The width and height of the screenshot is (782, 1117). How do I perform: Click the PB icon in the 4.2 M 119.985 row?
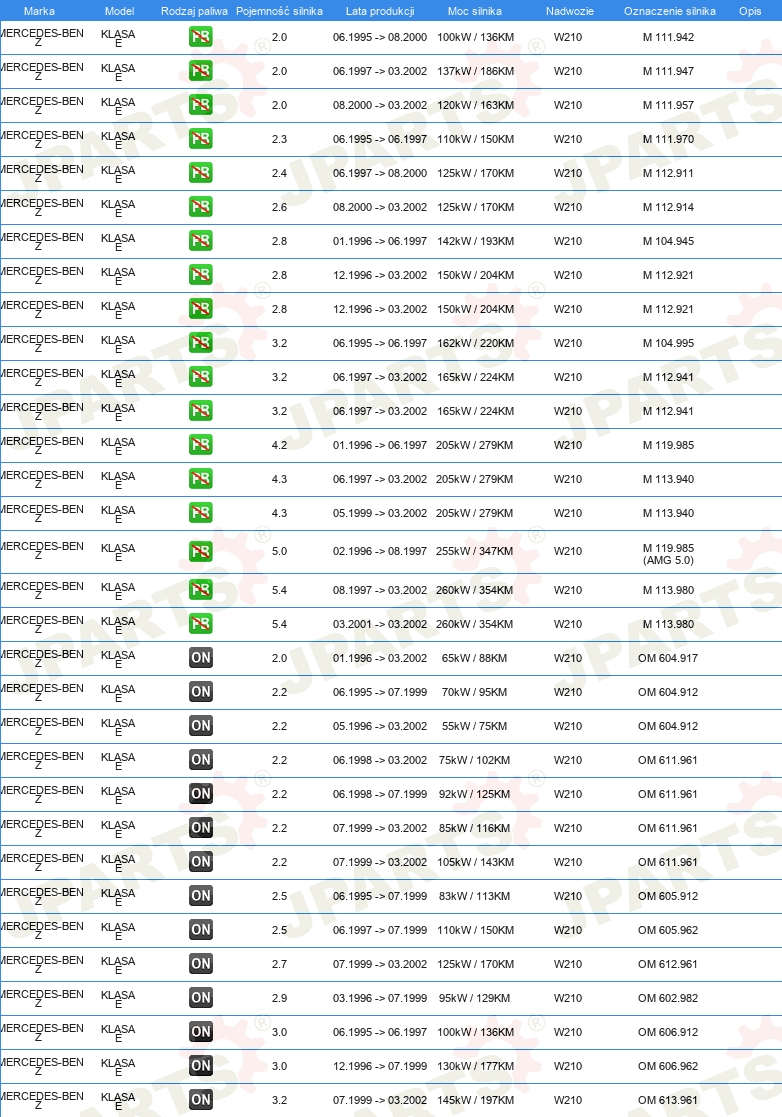click(x=201, y=445)
